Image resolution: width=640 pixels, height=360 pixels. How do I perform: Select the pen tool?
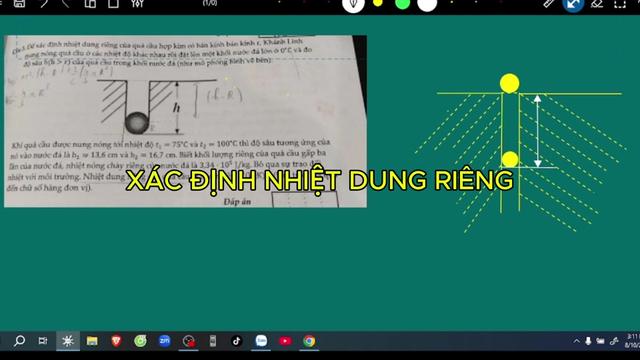353,5
